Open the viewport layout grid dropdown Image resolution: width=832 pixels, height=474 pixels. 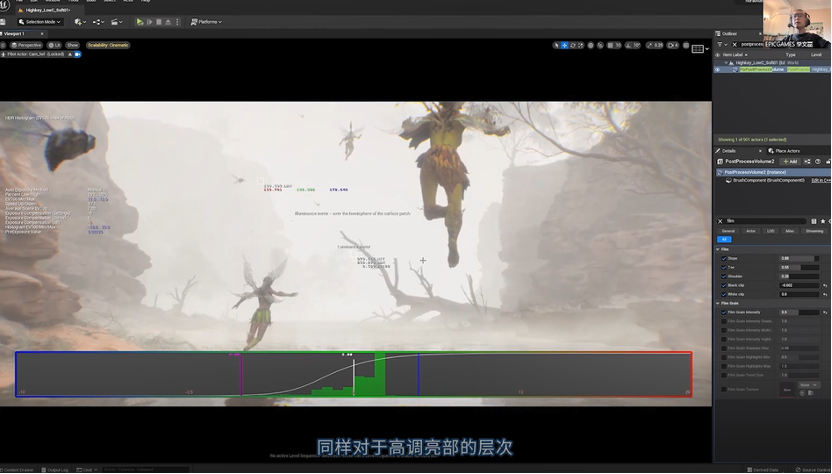tap(700, 49)
